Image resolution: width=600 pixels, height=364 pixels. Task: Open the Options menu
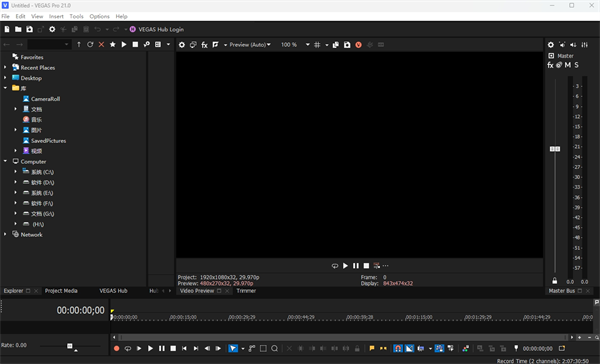pos(99,16)
